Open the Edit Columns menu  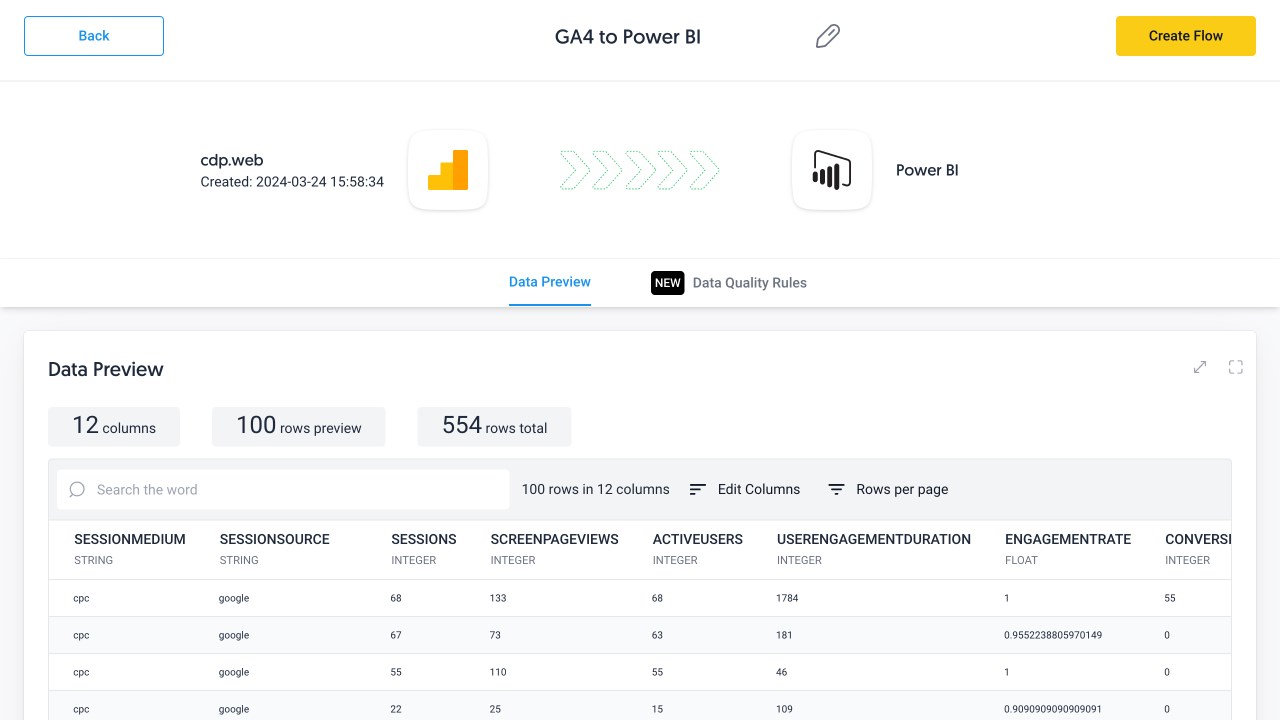pyautogui.click(x=758, y=489)
